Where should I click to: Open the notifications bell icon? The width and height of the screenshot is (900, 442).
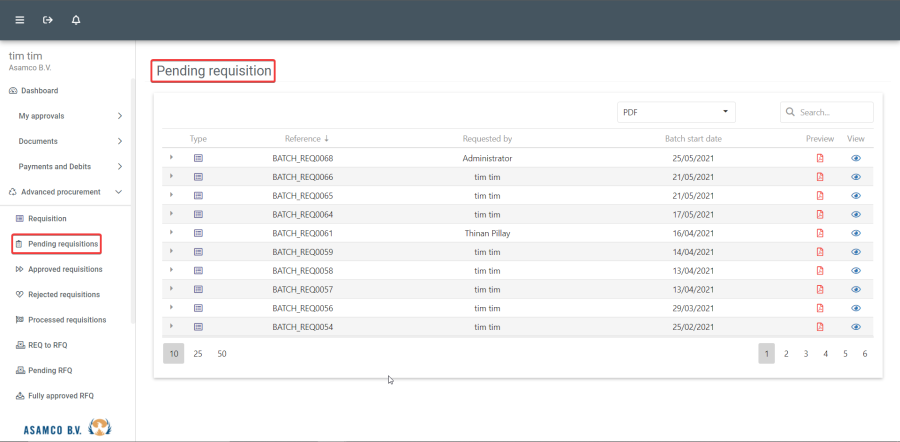(x=76, y=20)
